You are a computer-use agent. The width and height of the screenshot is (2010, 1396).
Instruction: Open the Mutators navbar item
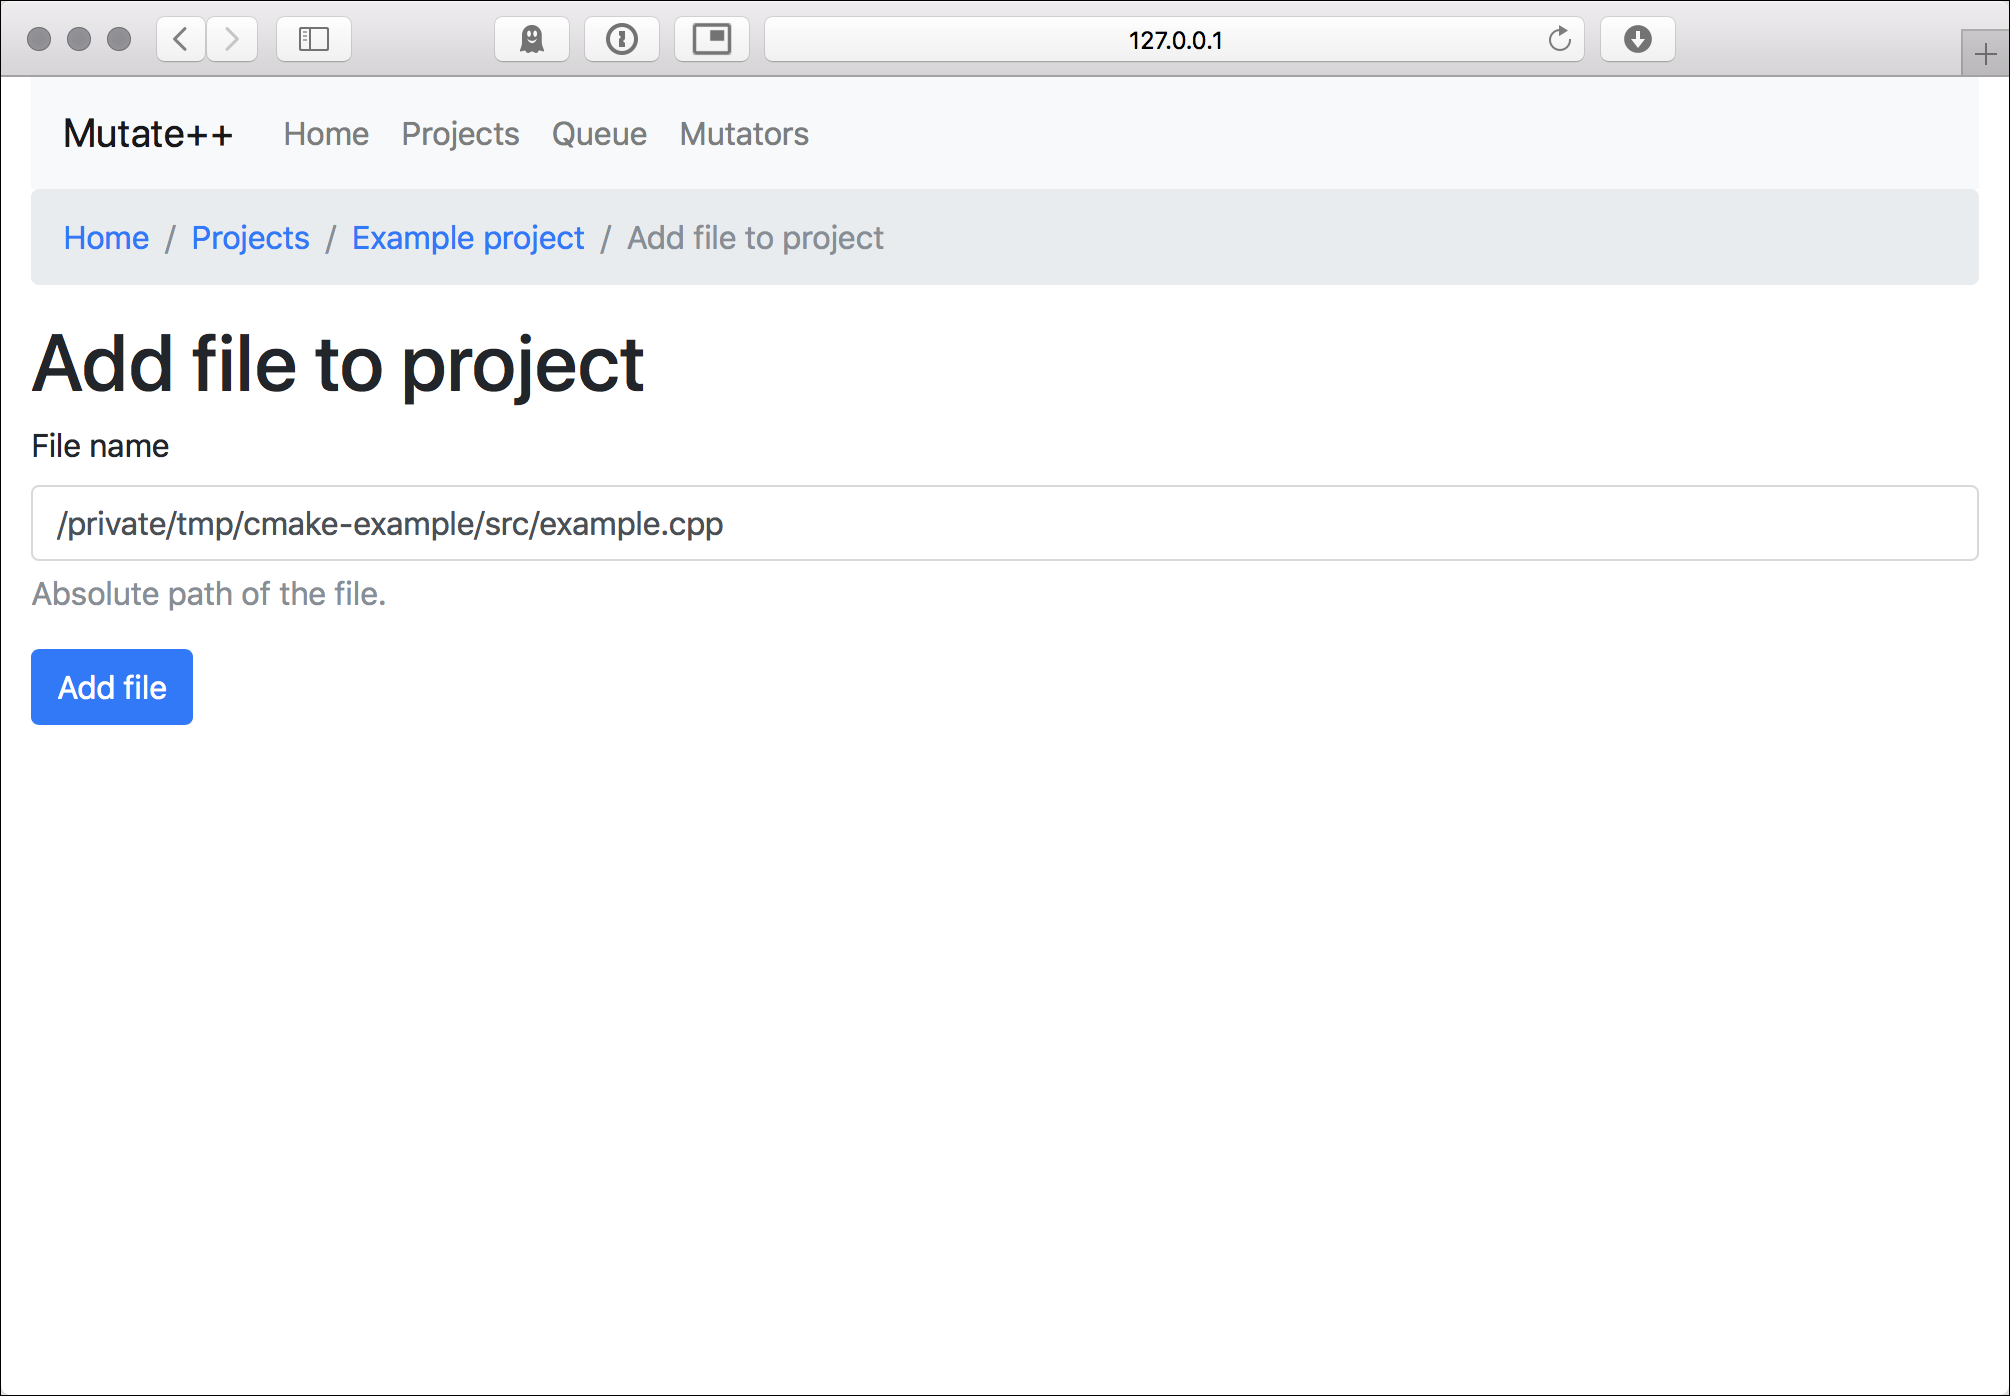click(744, 134)
